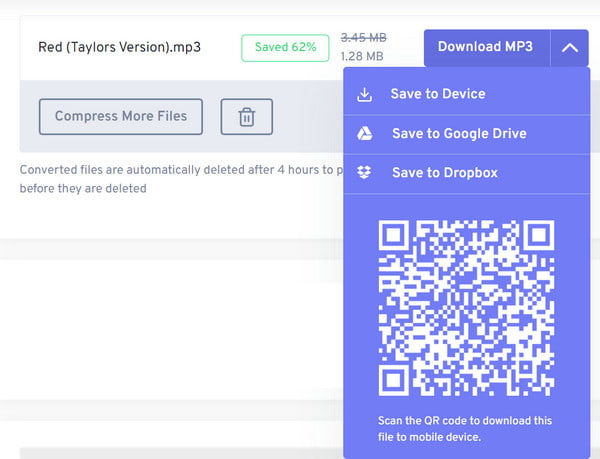Click the Google Drive triangle icon
600x459 pixels.
364,133
